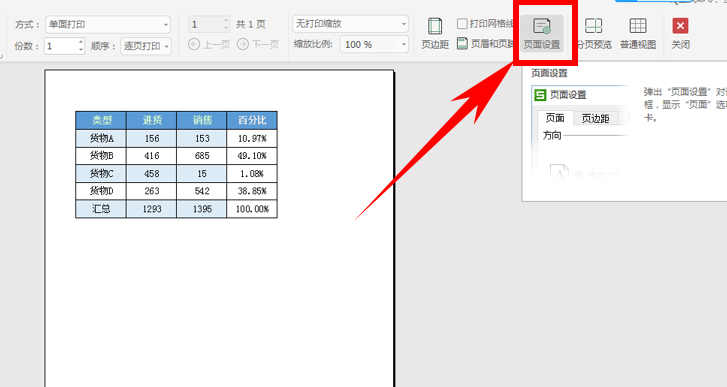Click the 汇总 cell
This screenshot has width=727, height=387.
[x=101, y=209]
